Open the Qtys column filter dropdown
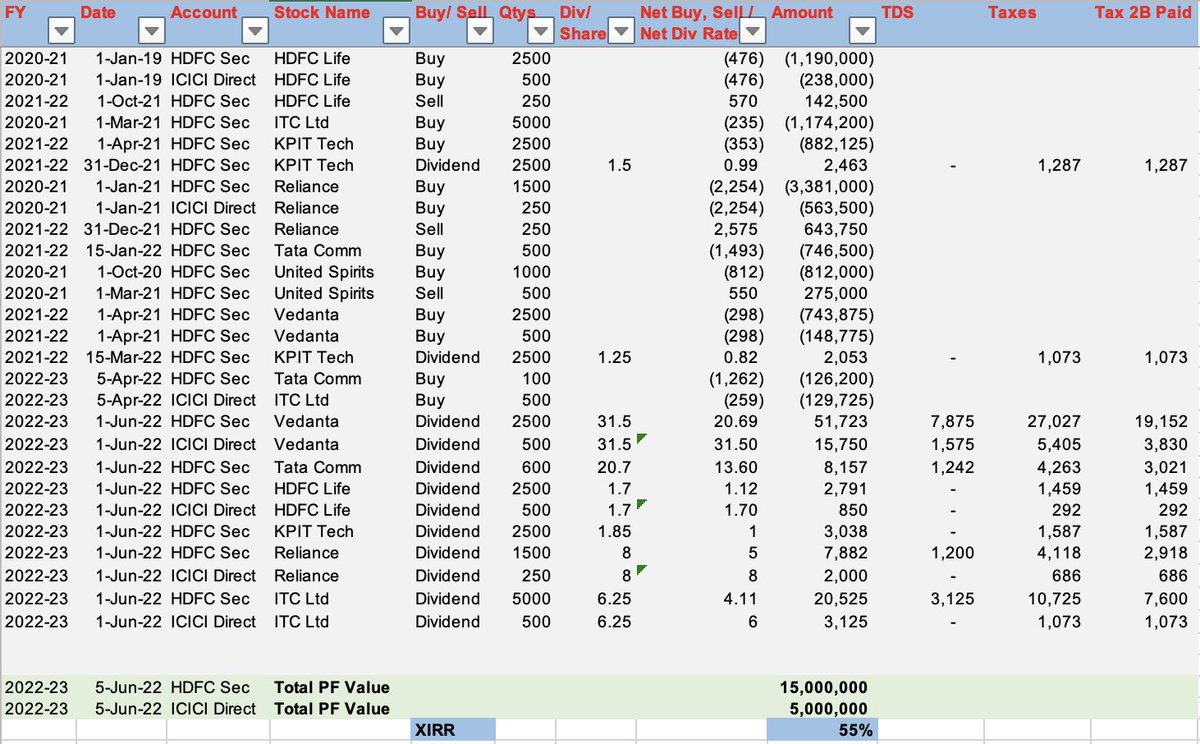 [541, 32]
